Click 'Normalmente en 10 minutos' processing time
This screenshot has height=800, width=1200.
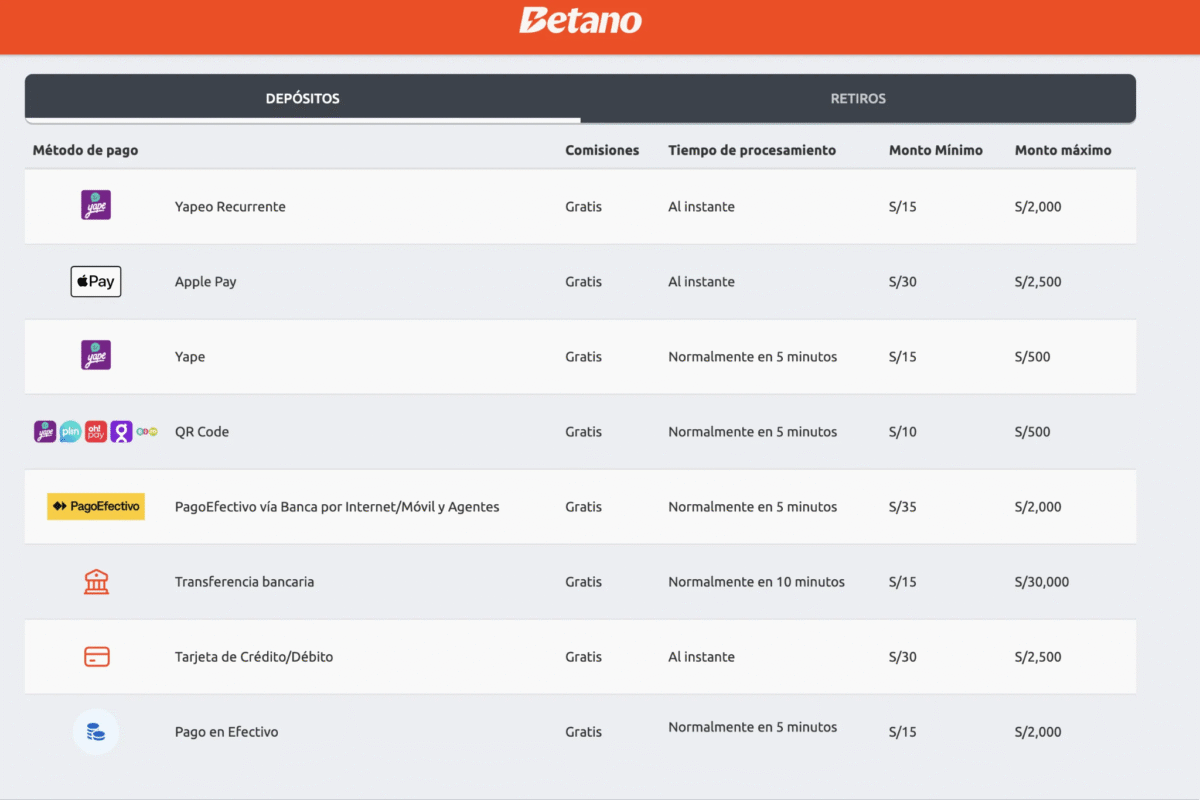click(757, 582)
